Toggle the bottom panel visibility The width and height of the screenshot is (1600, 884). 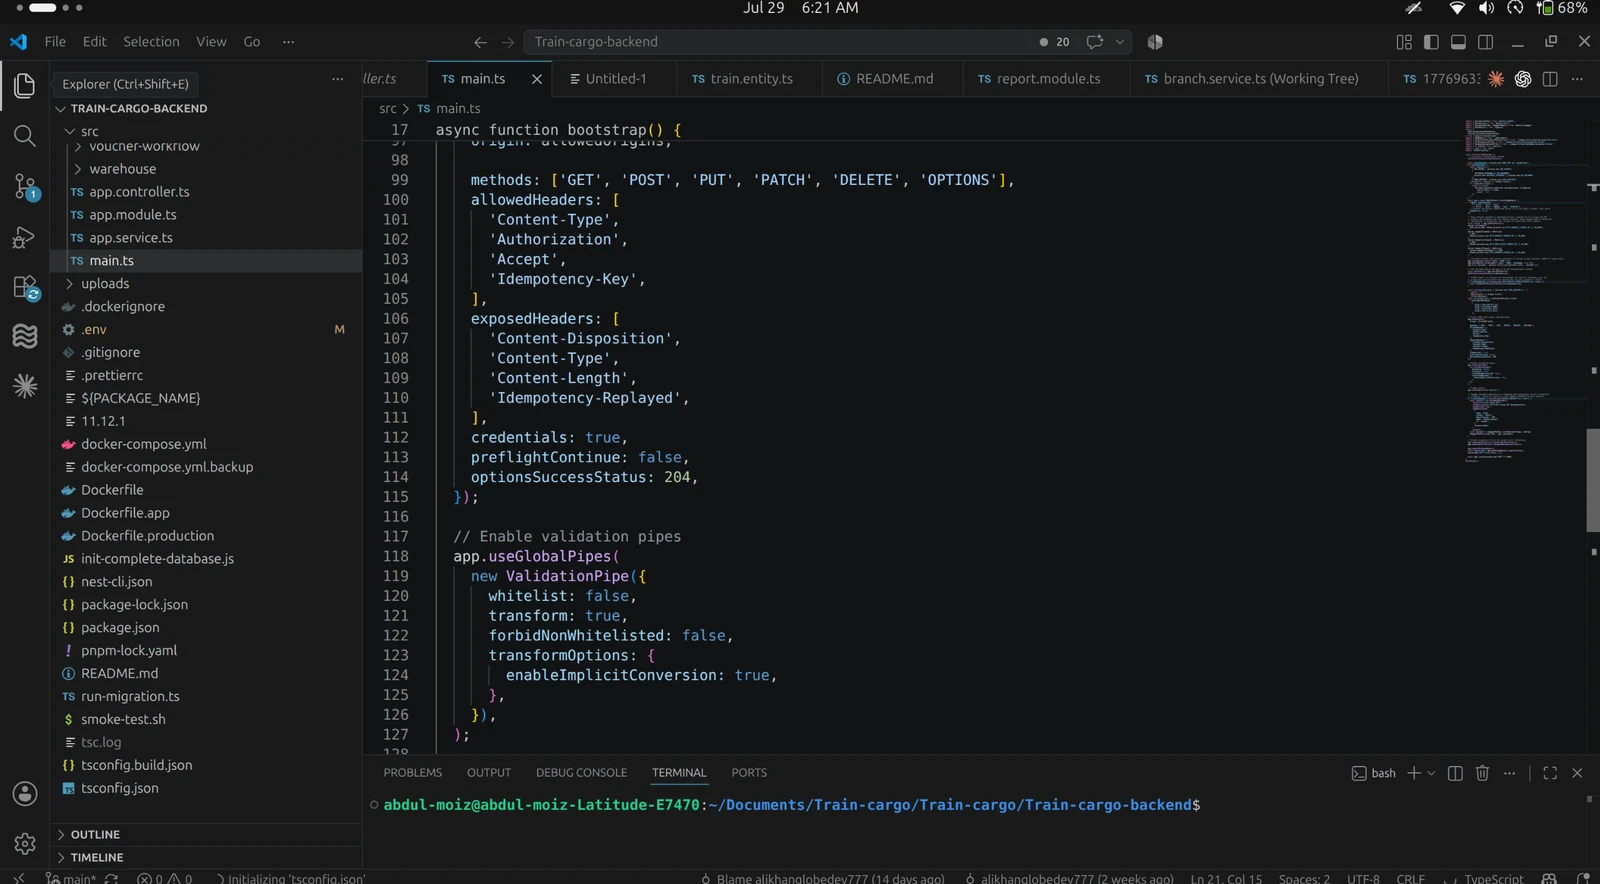(1458, 42)
